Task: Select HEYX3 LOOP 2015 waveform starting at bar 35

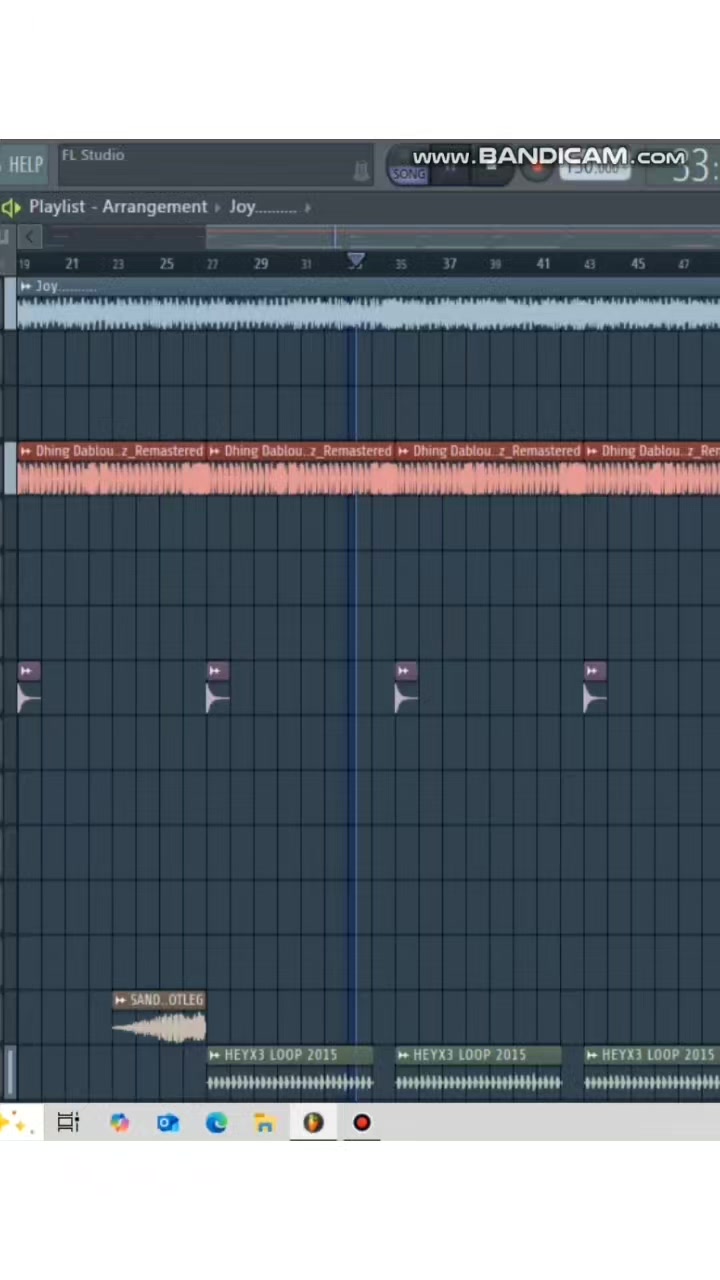Action: point(479,1081)
